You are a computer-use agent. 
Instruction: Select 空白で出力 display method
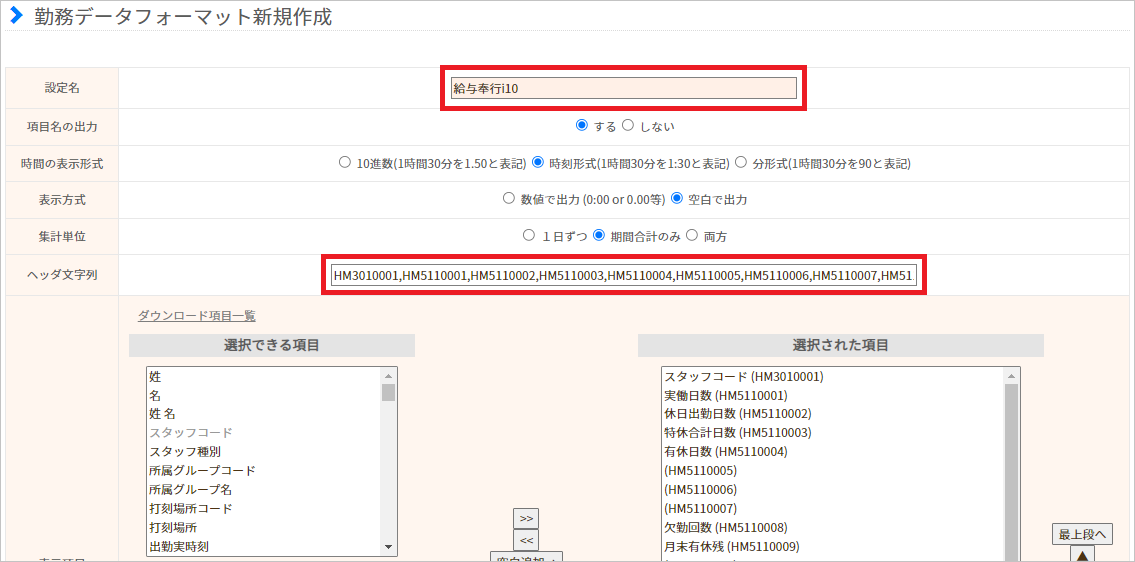677,198
